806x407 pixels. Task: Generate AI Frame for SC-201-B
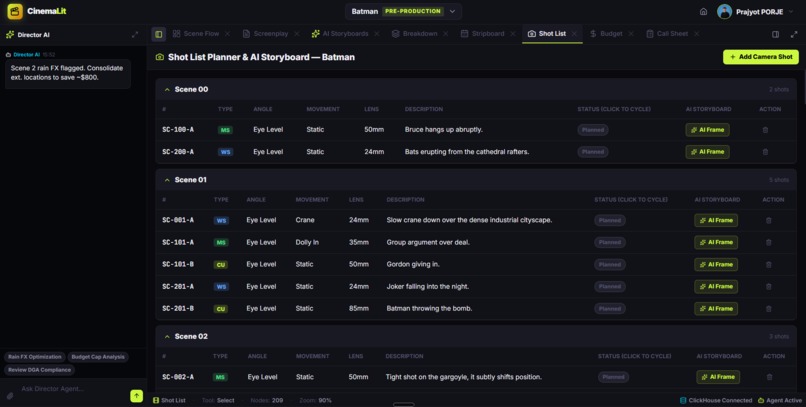716,309
